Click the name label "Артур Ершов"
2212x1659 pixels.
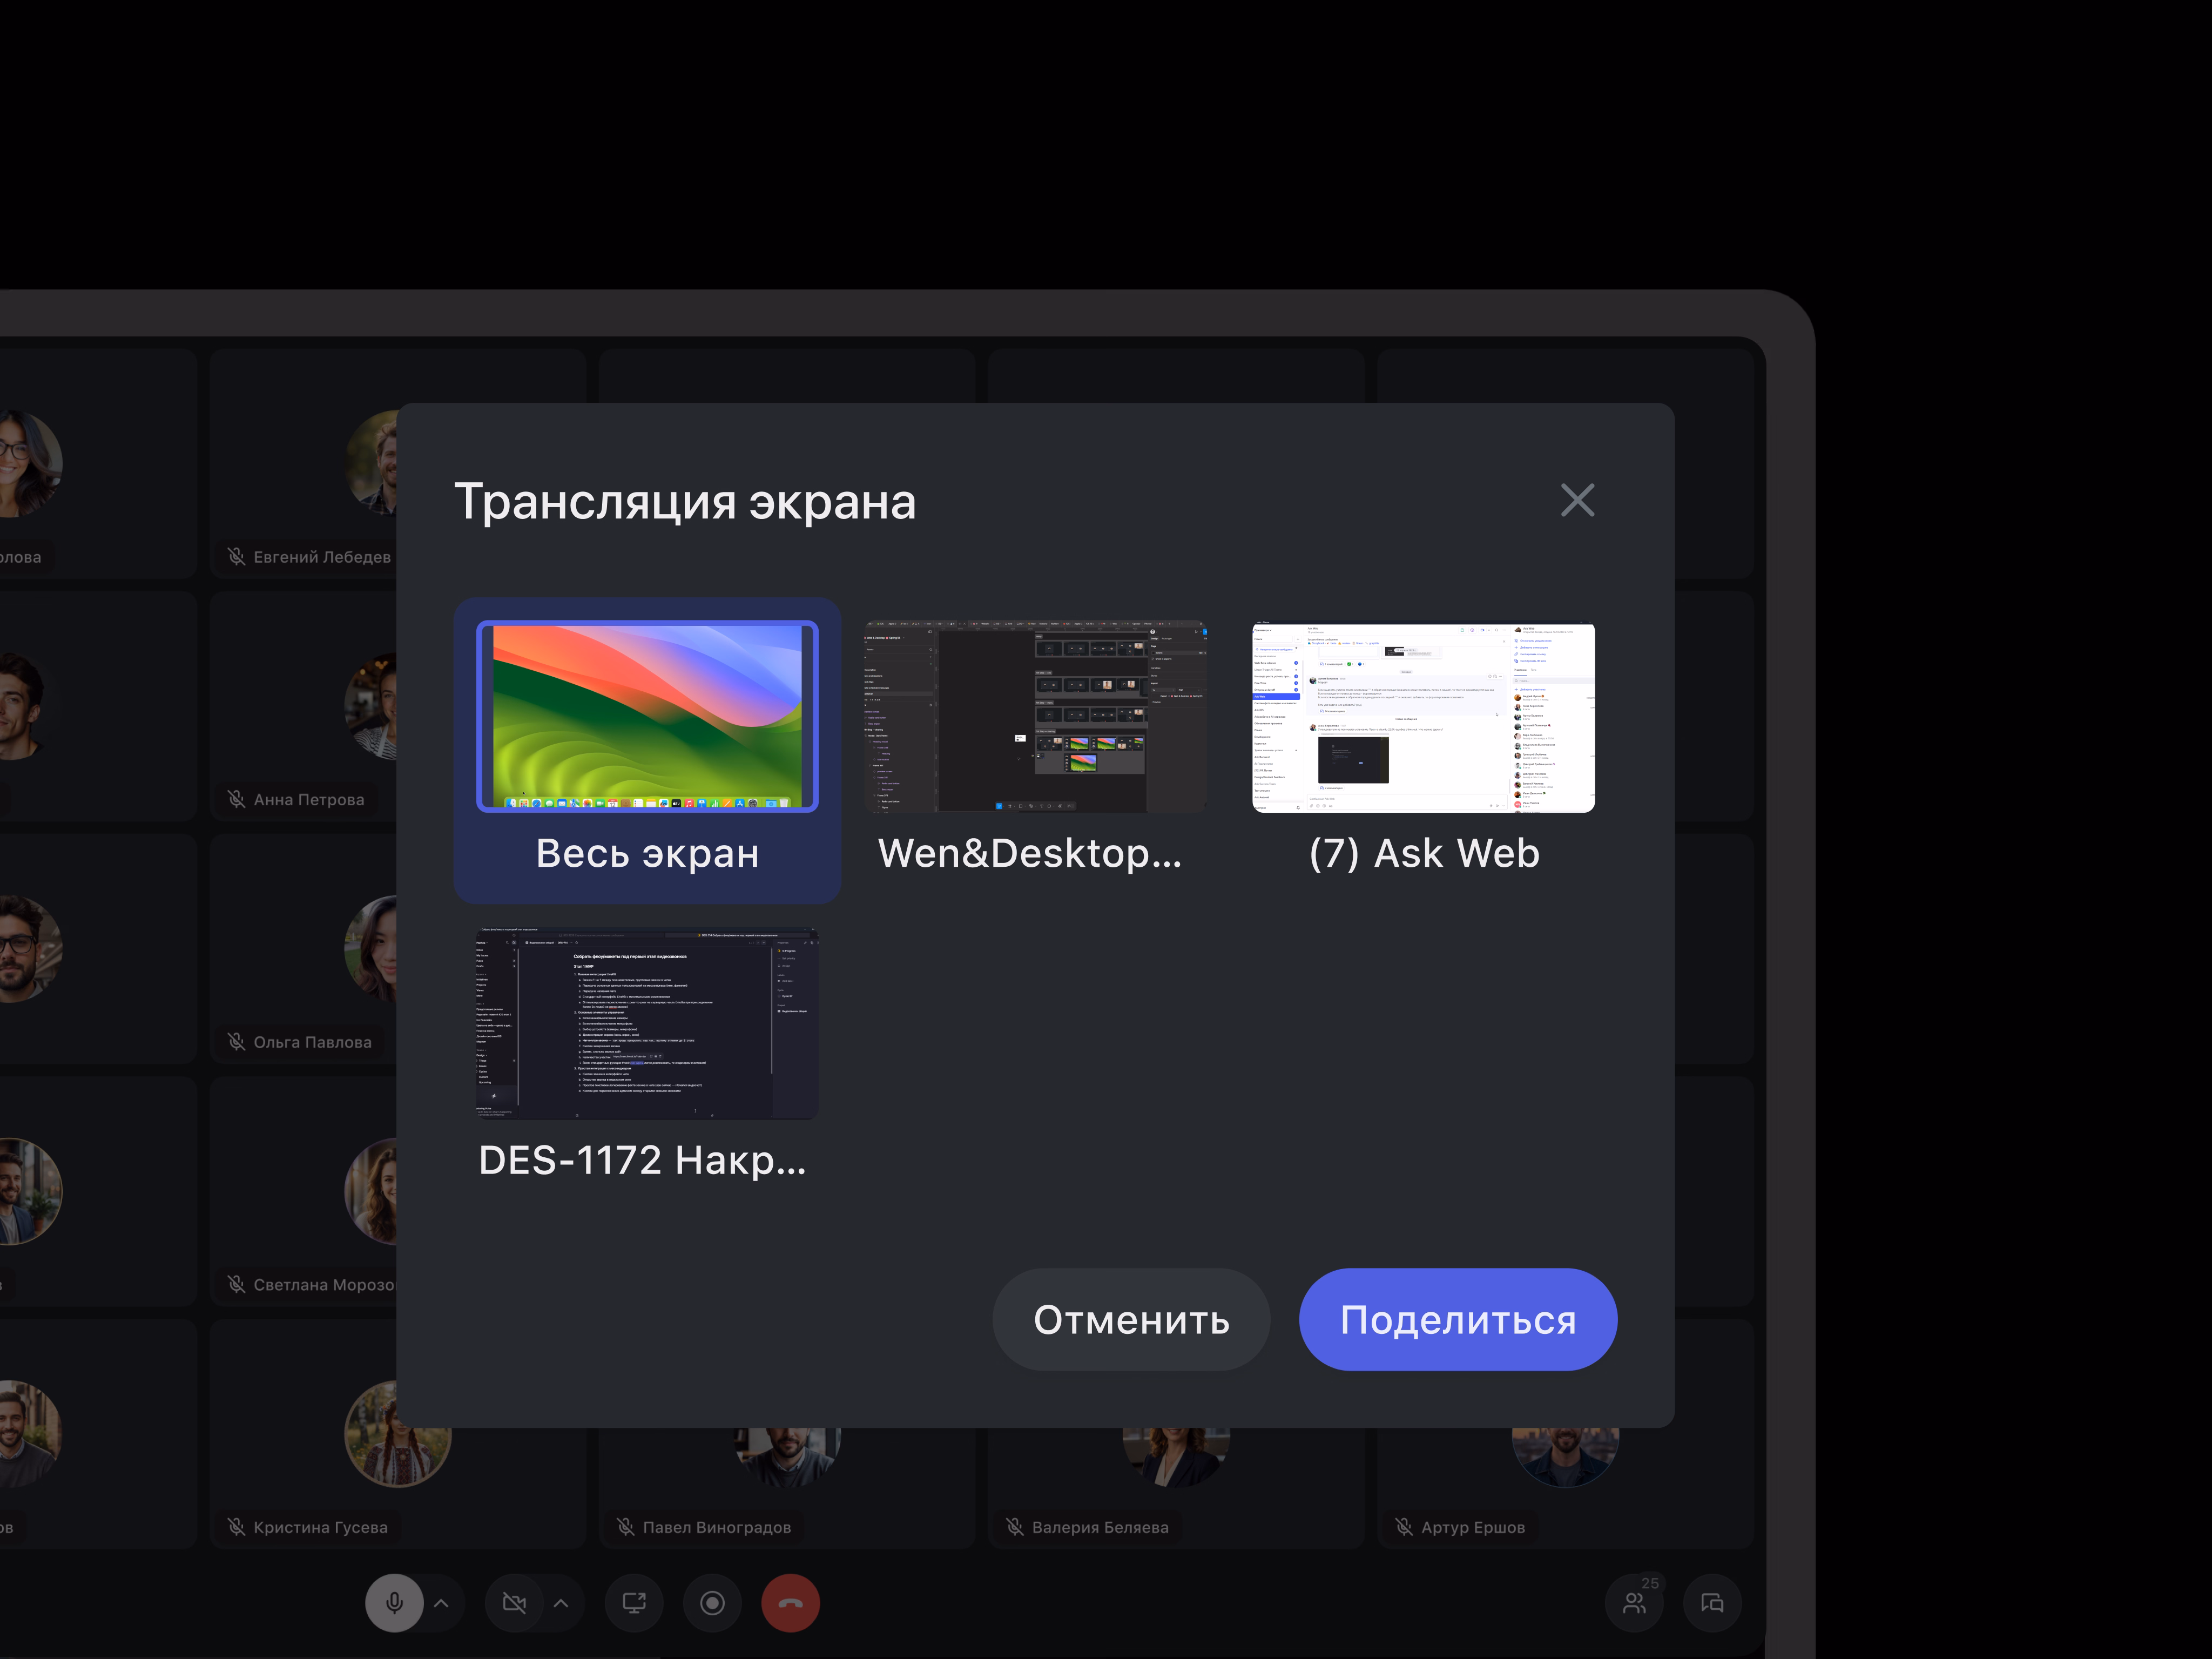(x=1473, y=1528)
